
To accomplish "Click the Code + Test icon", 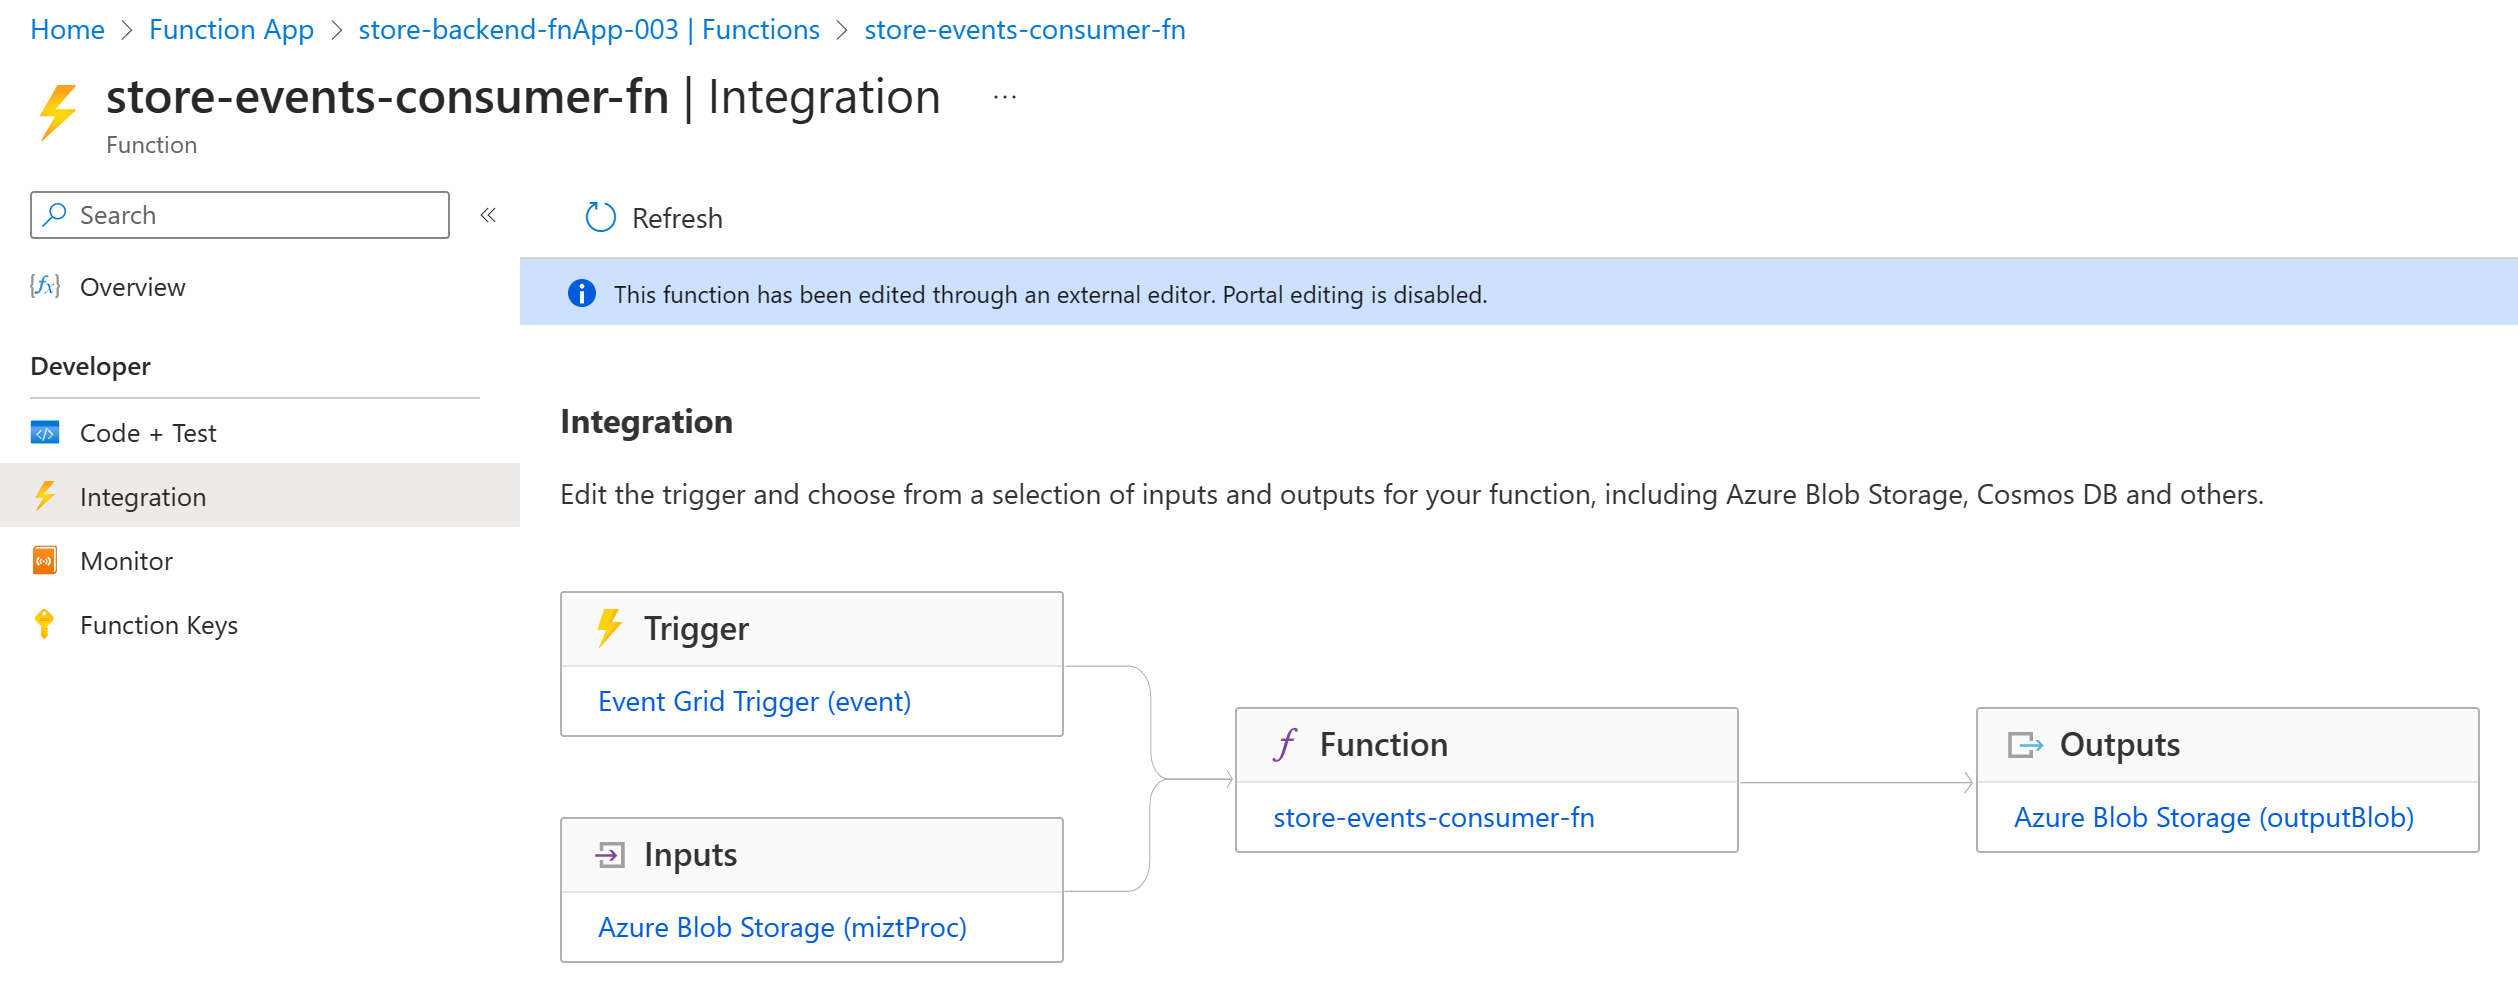I will pyautogui.click(x=45, y=433).
